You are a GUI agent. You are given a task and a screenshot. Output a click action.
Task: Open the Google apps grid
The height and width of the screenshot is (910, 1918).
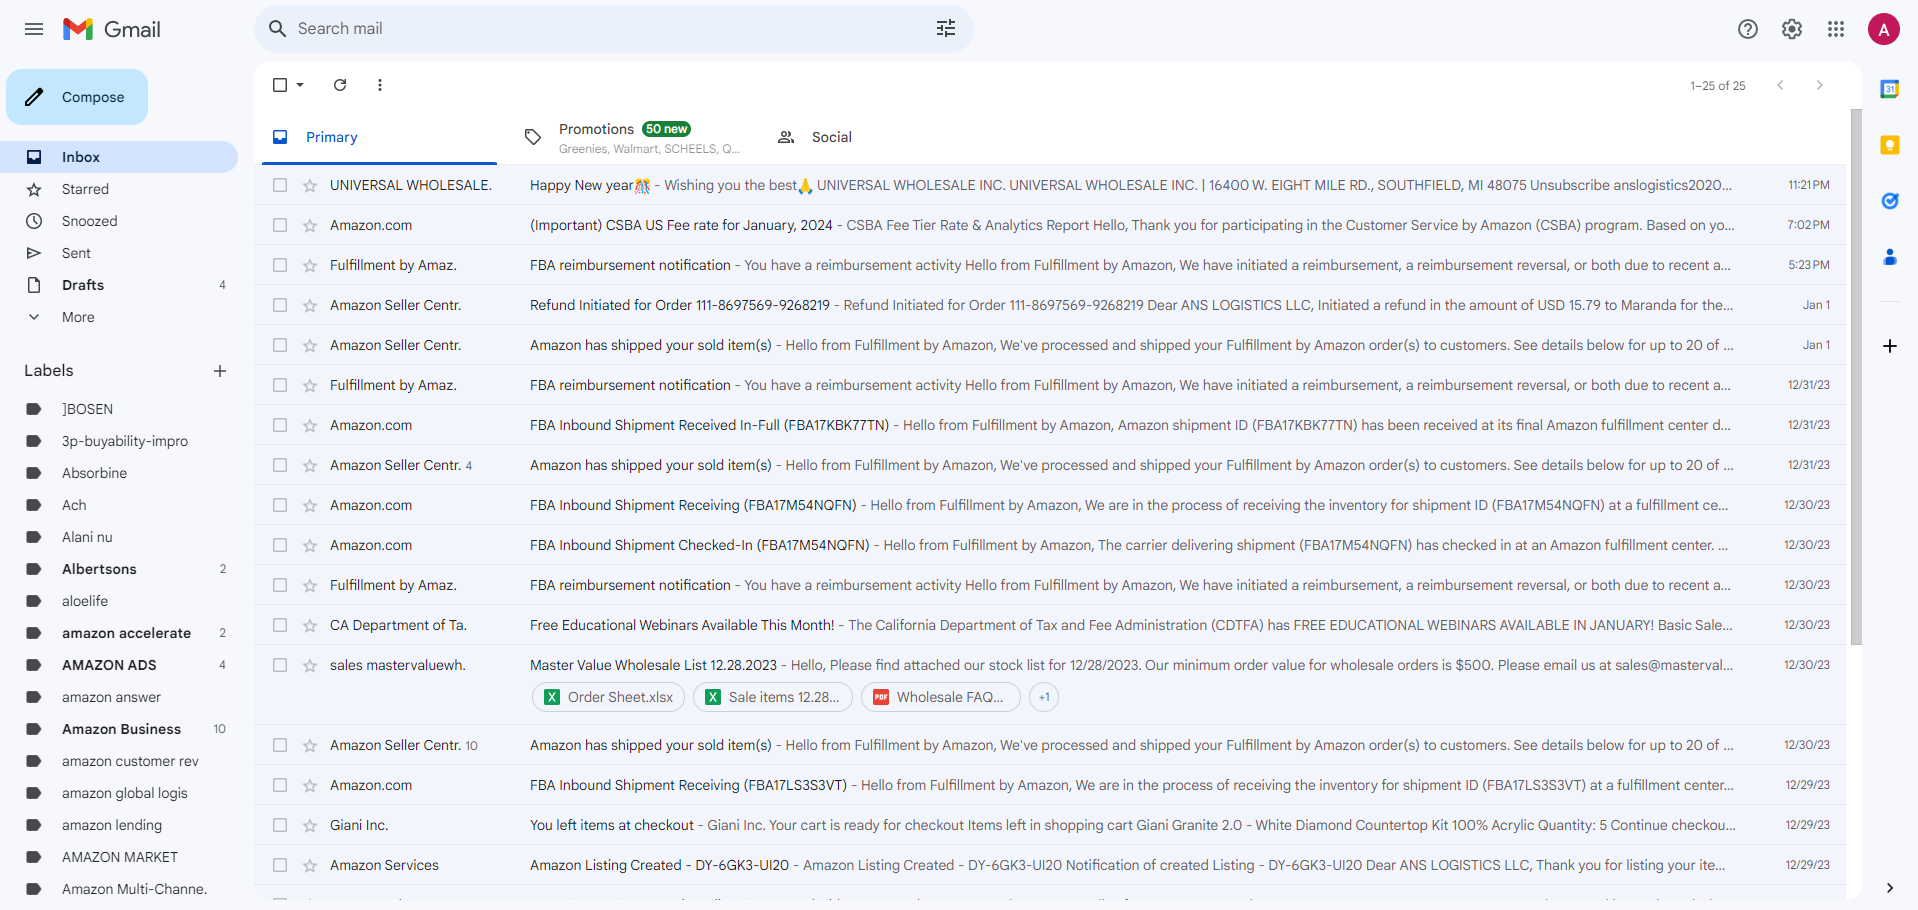tap(1836, 29)
